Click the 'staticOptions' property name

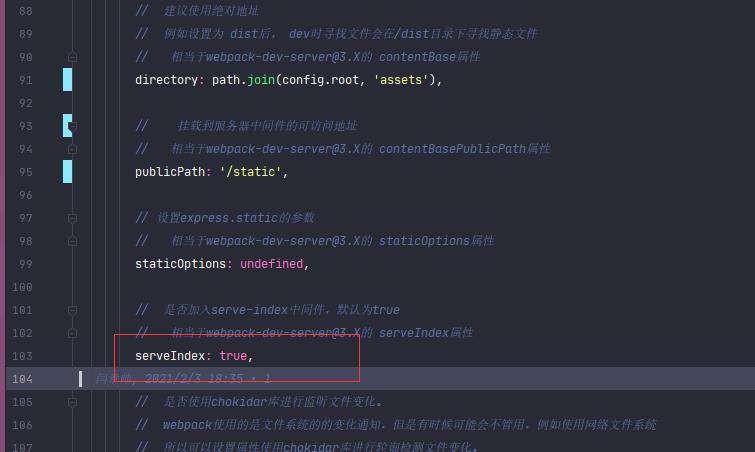click(180, 264)
